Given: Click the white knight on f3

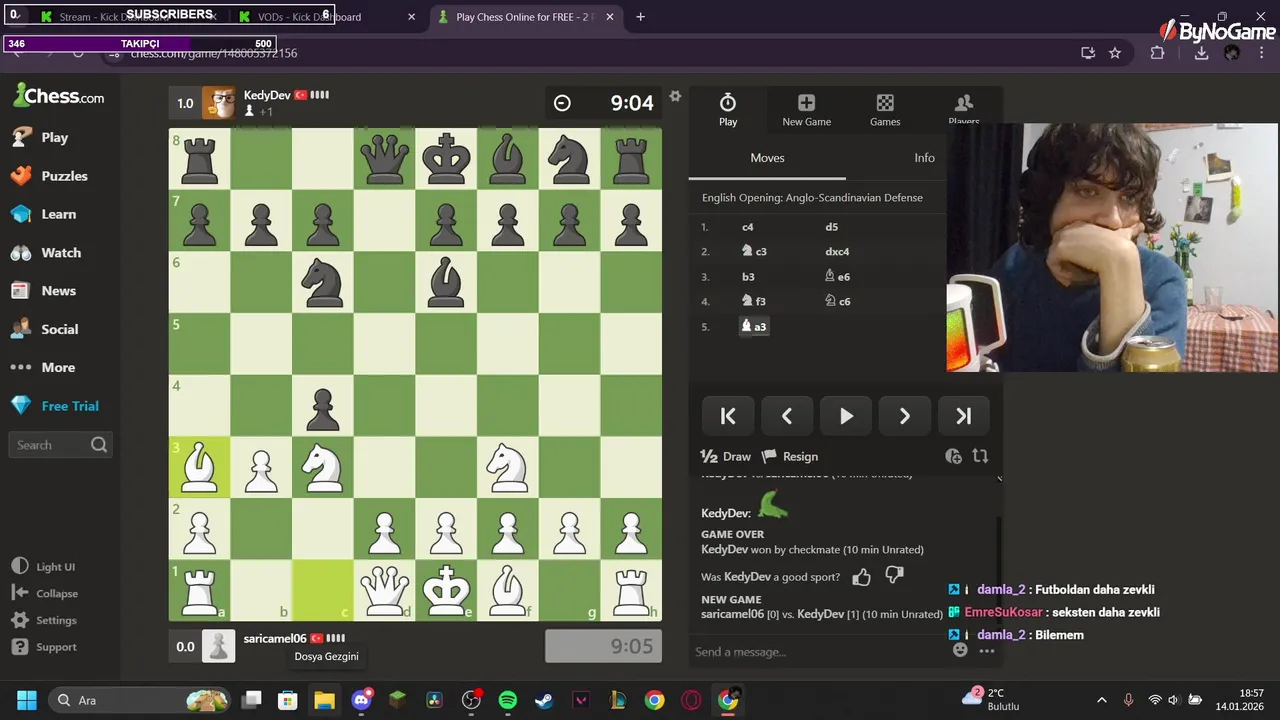Looking at the screenshot, I should (x=508, y=467).
